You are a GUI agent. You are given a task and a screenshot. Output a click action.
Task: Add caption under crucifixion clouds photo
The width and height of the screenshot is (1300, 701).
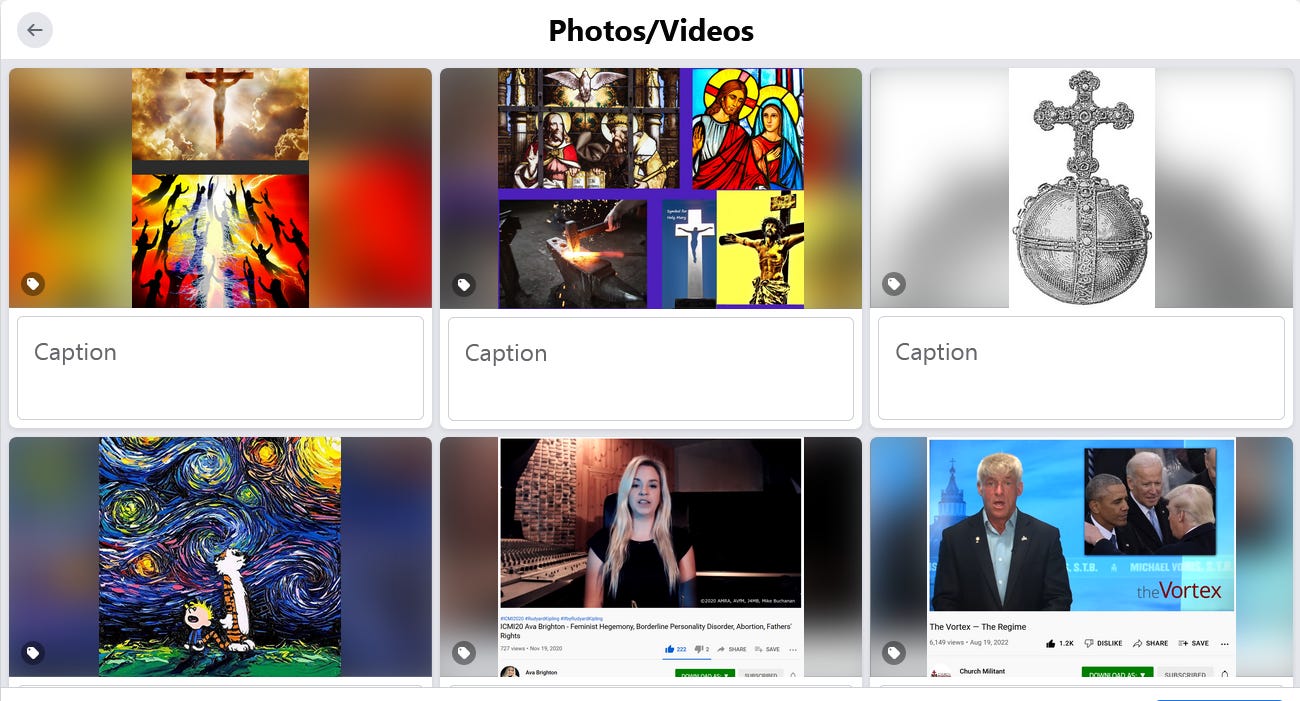click(x=220, y=368)
